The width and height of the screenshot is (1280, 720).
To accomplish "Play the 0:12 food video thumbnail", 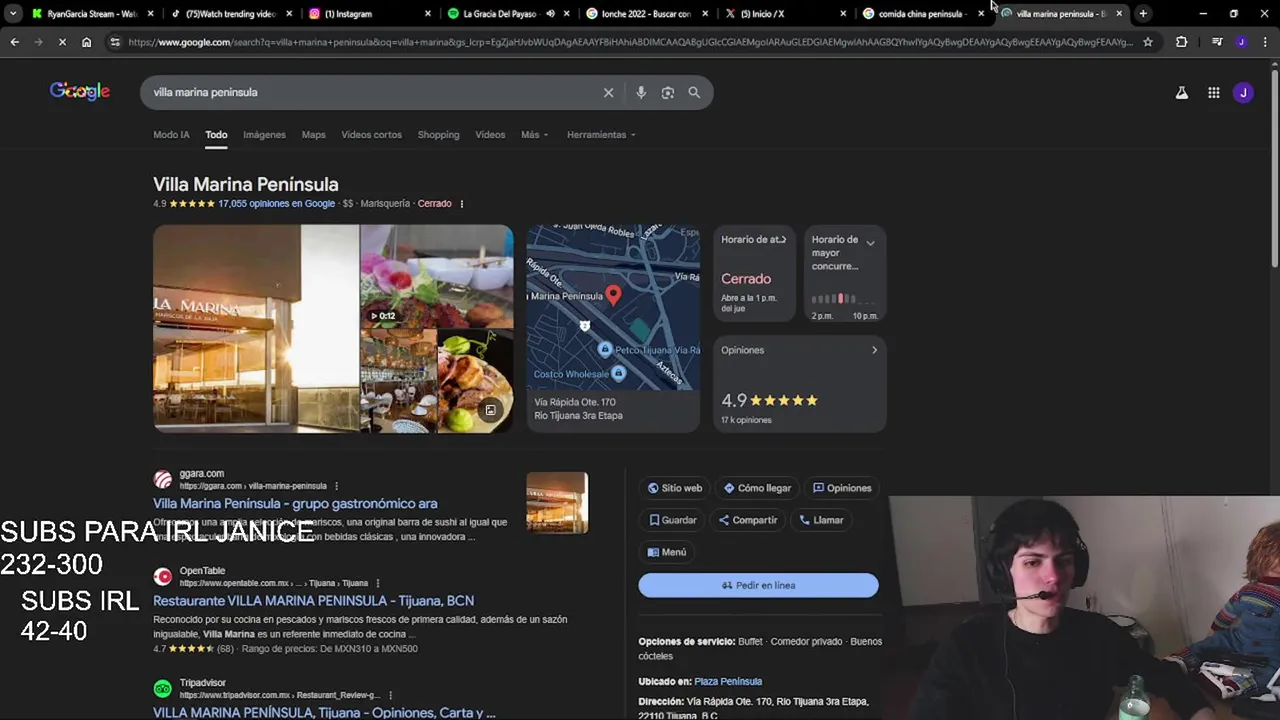I will 437,275.
